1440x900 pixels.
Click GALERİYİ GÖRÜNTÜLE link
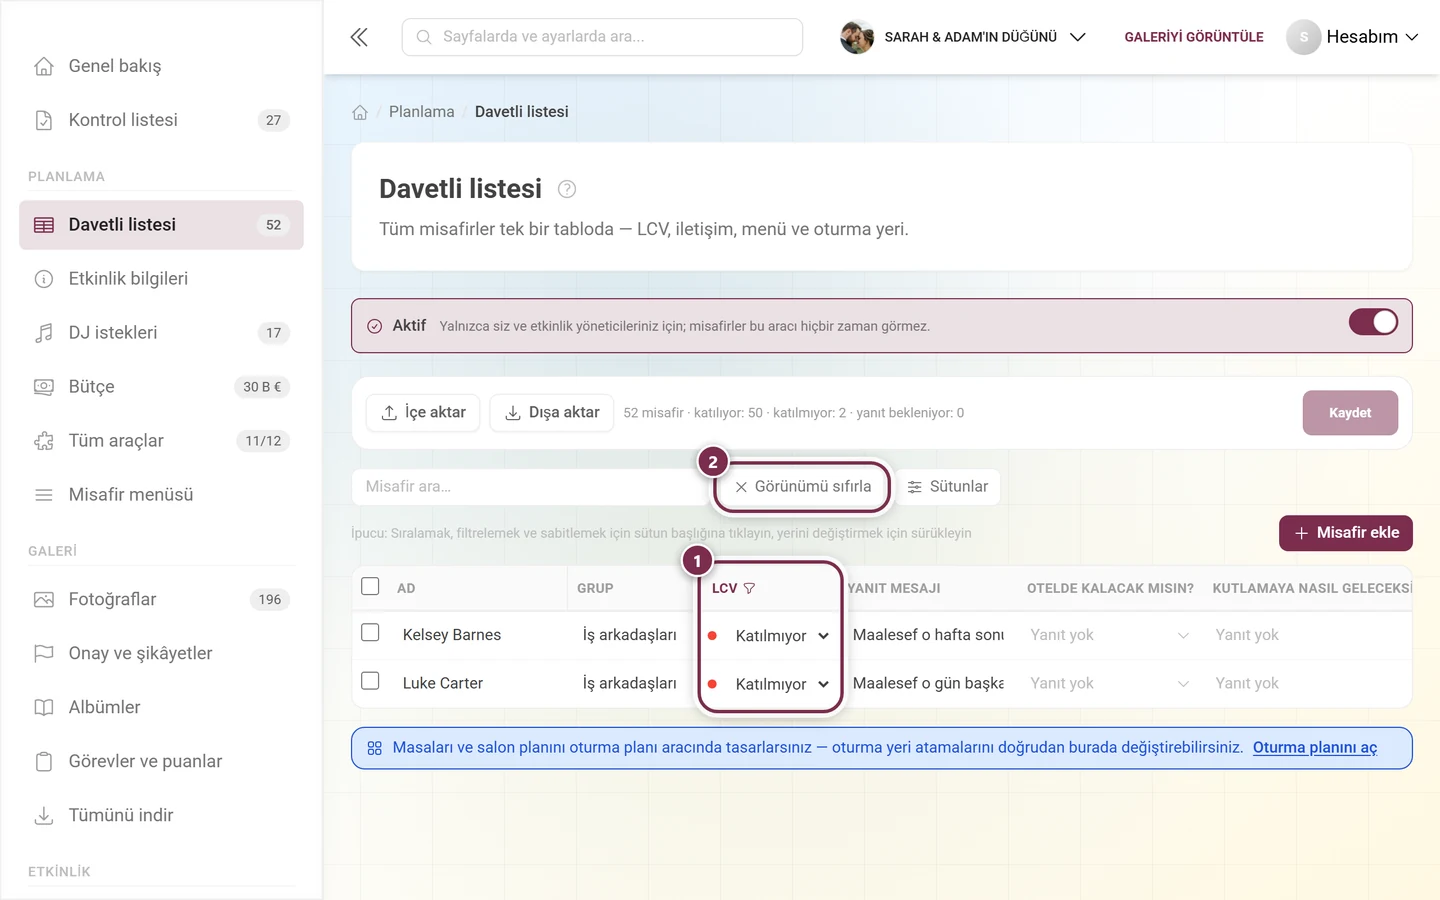1194,37
